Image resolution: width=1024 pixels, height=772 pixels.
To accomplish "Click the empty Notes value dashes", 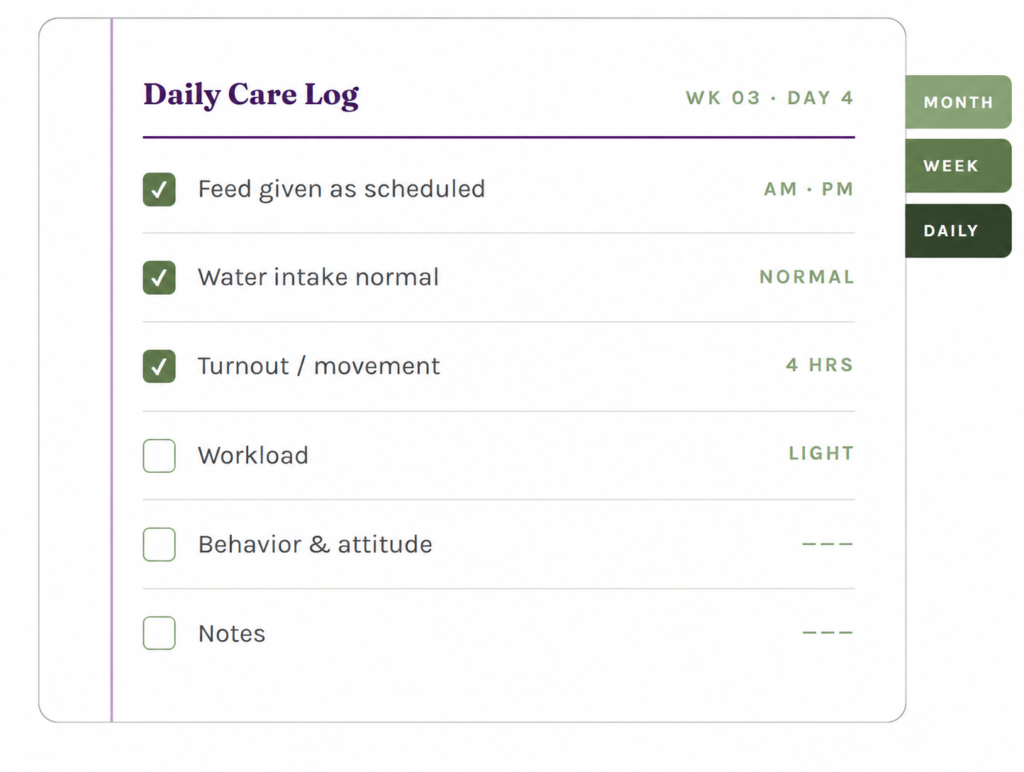I will [x=827, y=632].
